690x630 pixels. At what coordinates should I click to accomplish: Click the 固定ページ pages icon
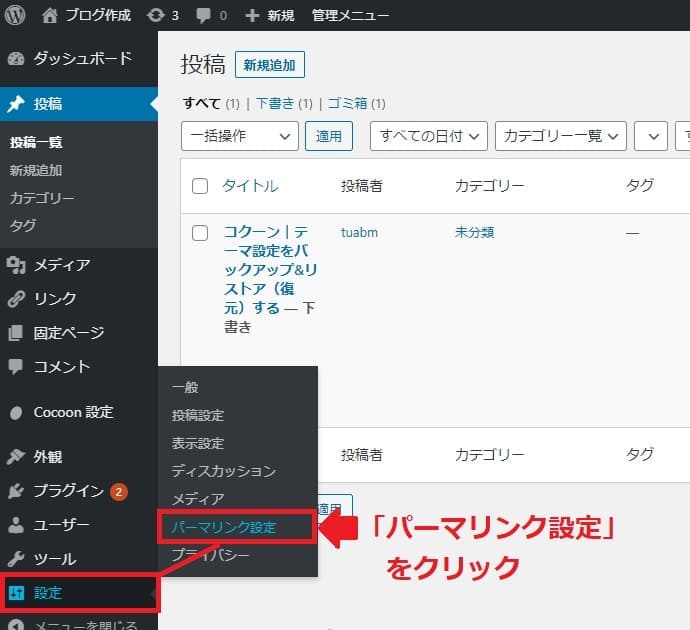(16, 333)
